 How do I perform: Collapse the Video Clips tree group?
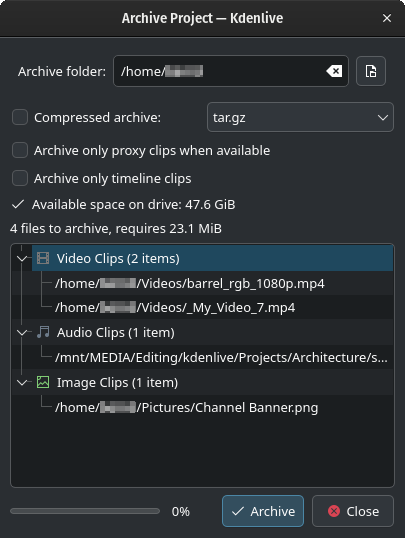[x=22, y=258]
